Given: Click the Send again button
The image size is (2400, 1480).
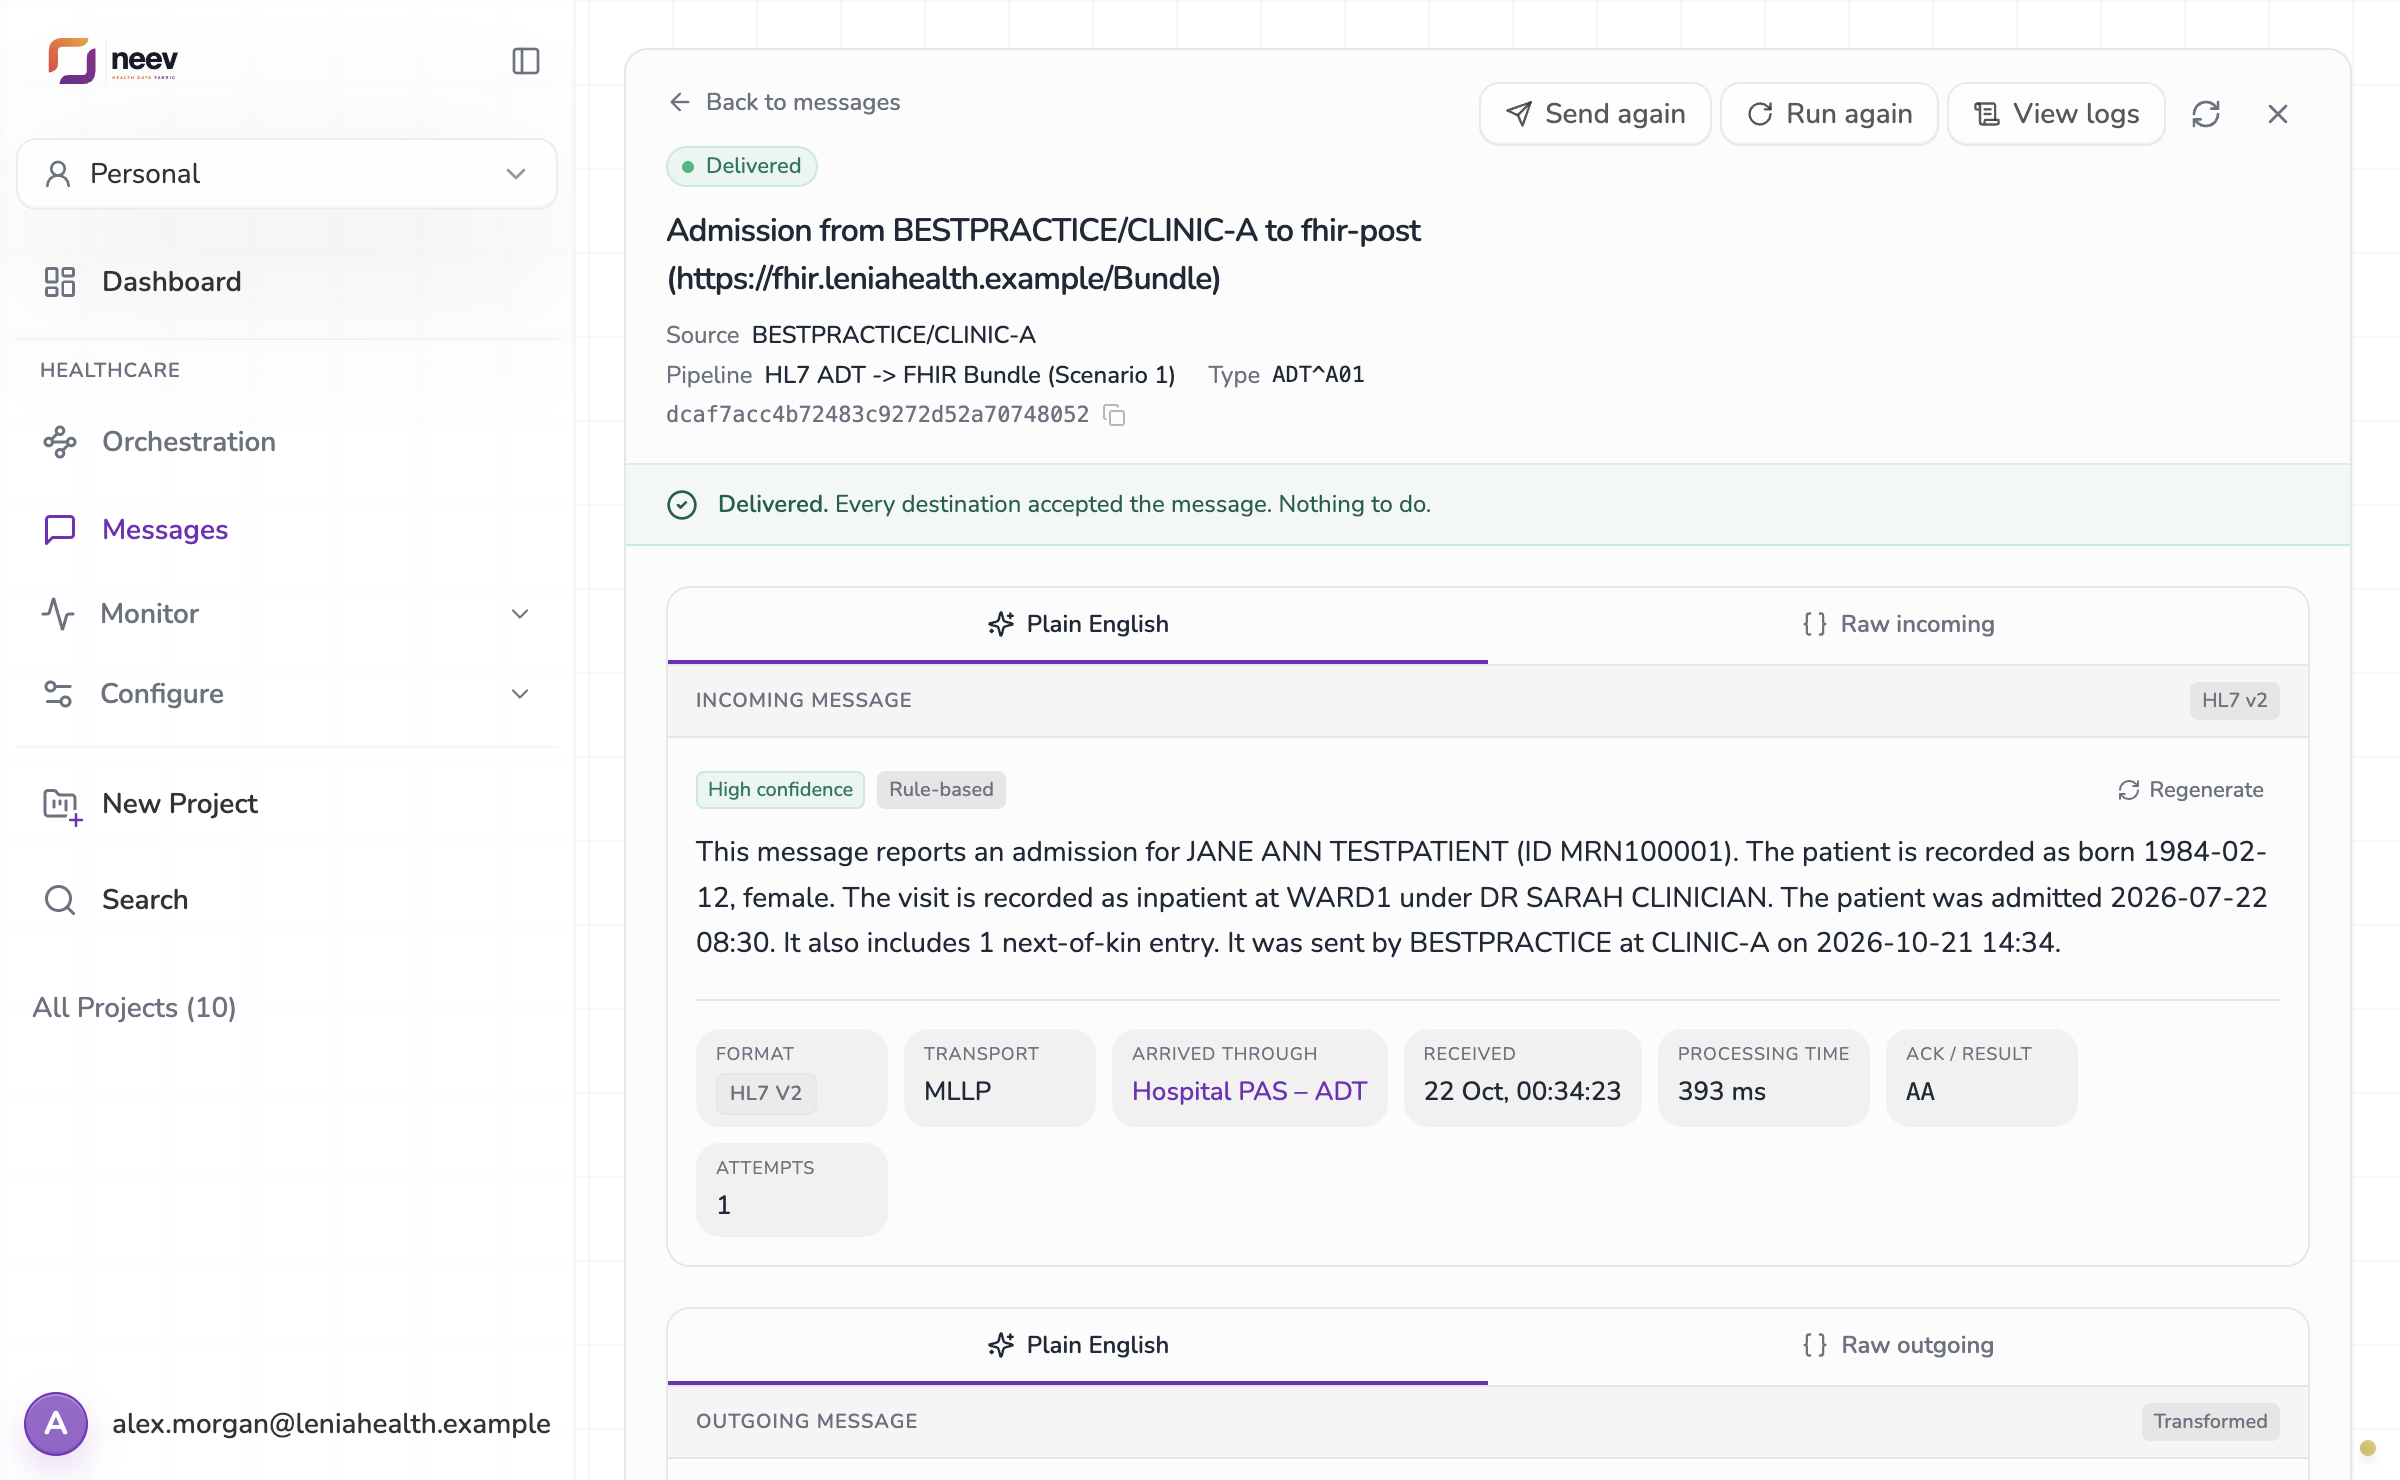Looking at the screenshot, I should 1595,114.
